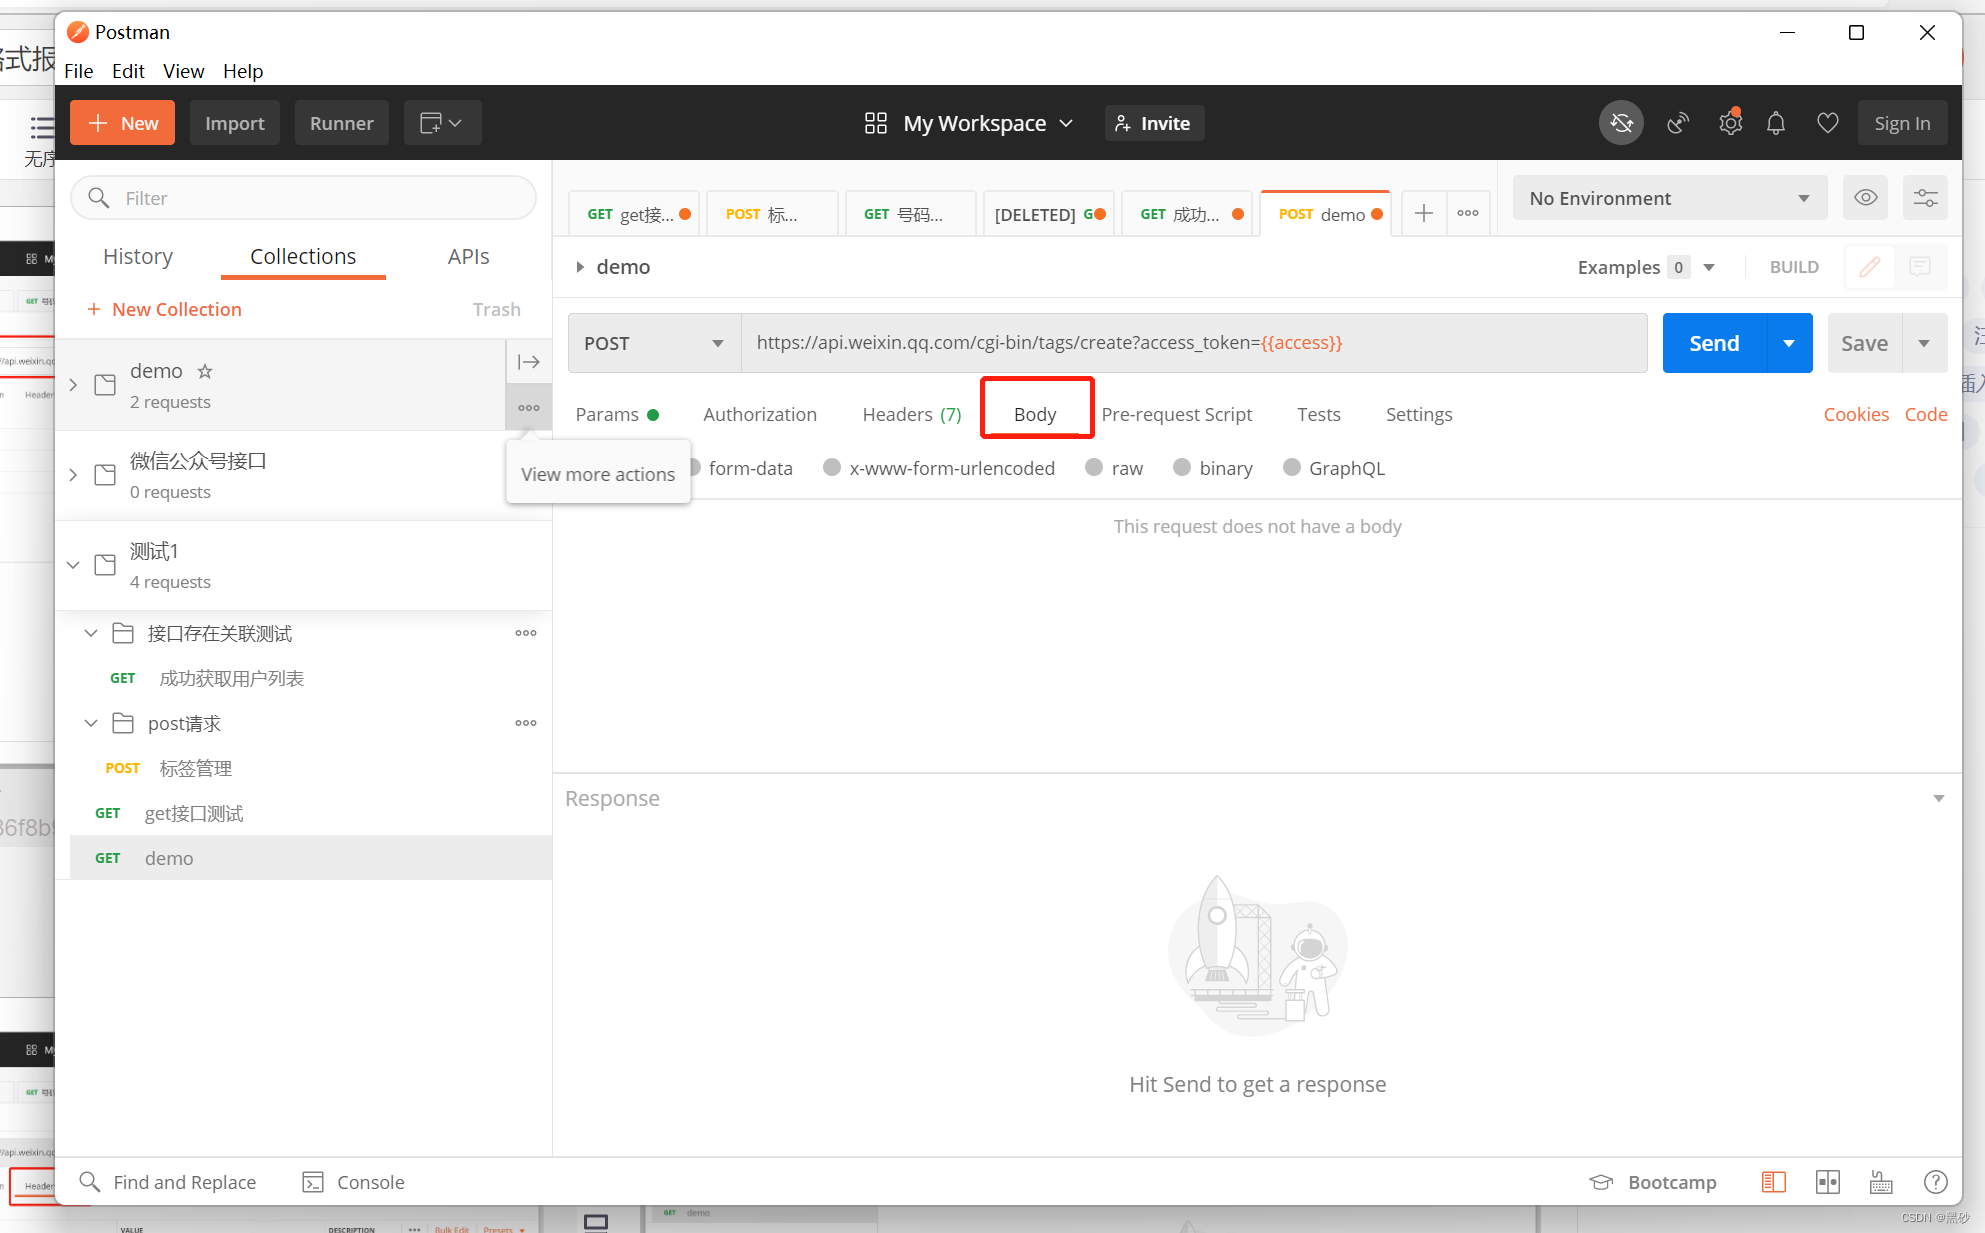Click the add new tab plus icon
1985x1233 pixels.
1424,213
